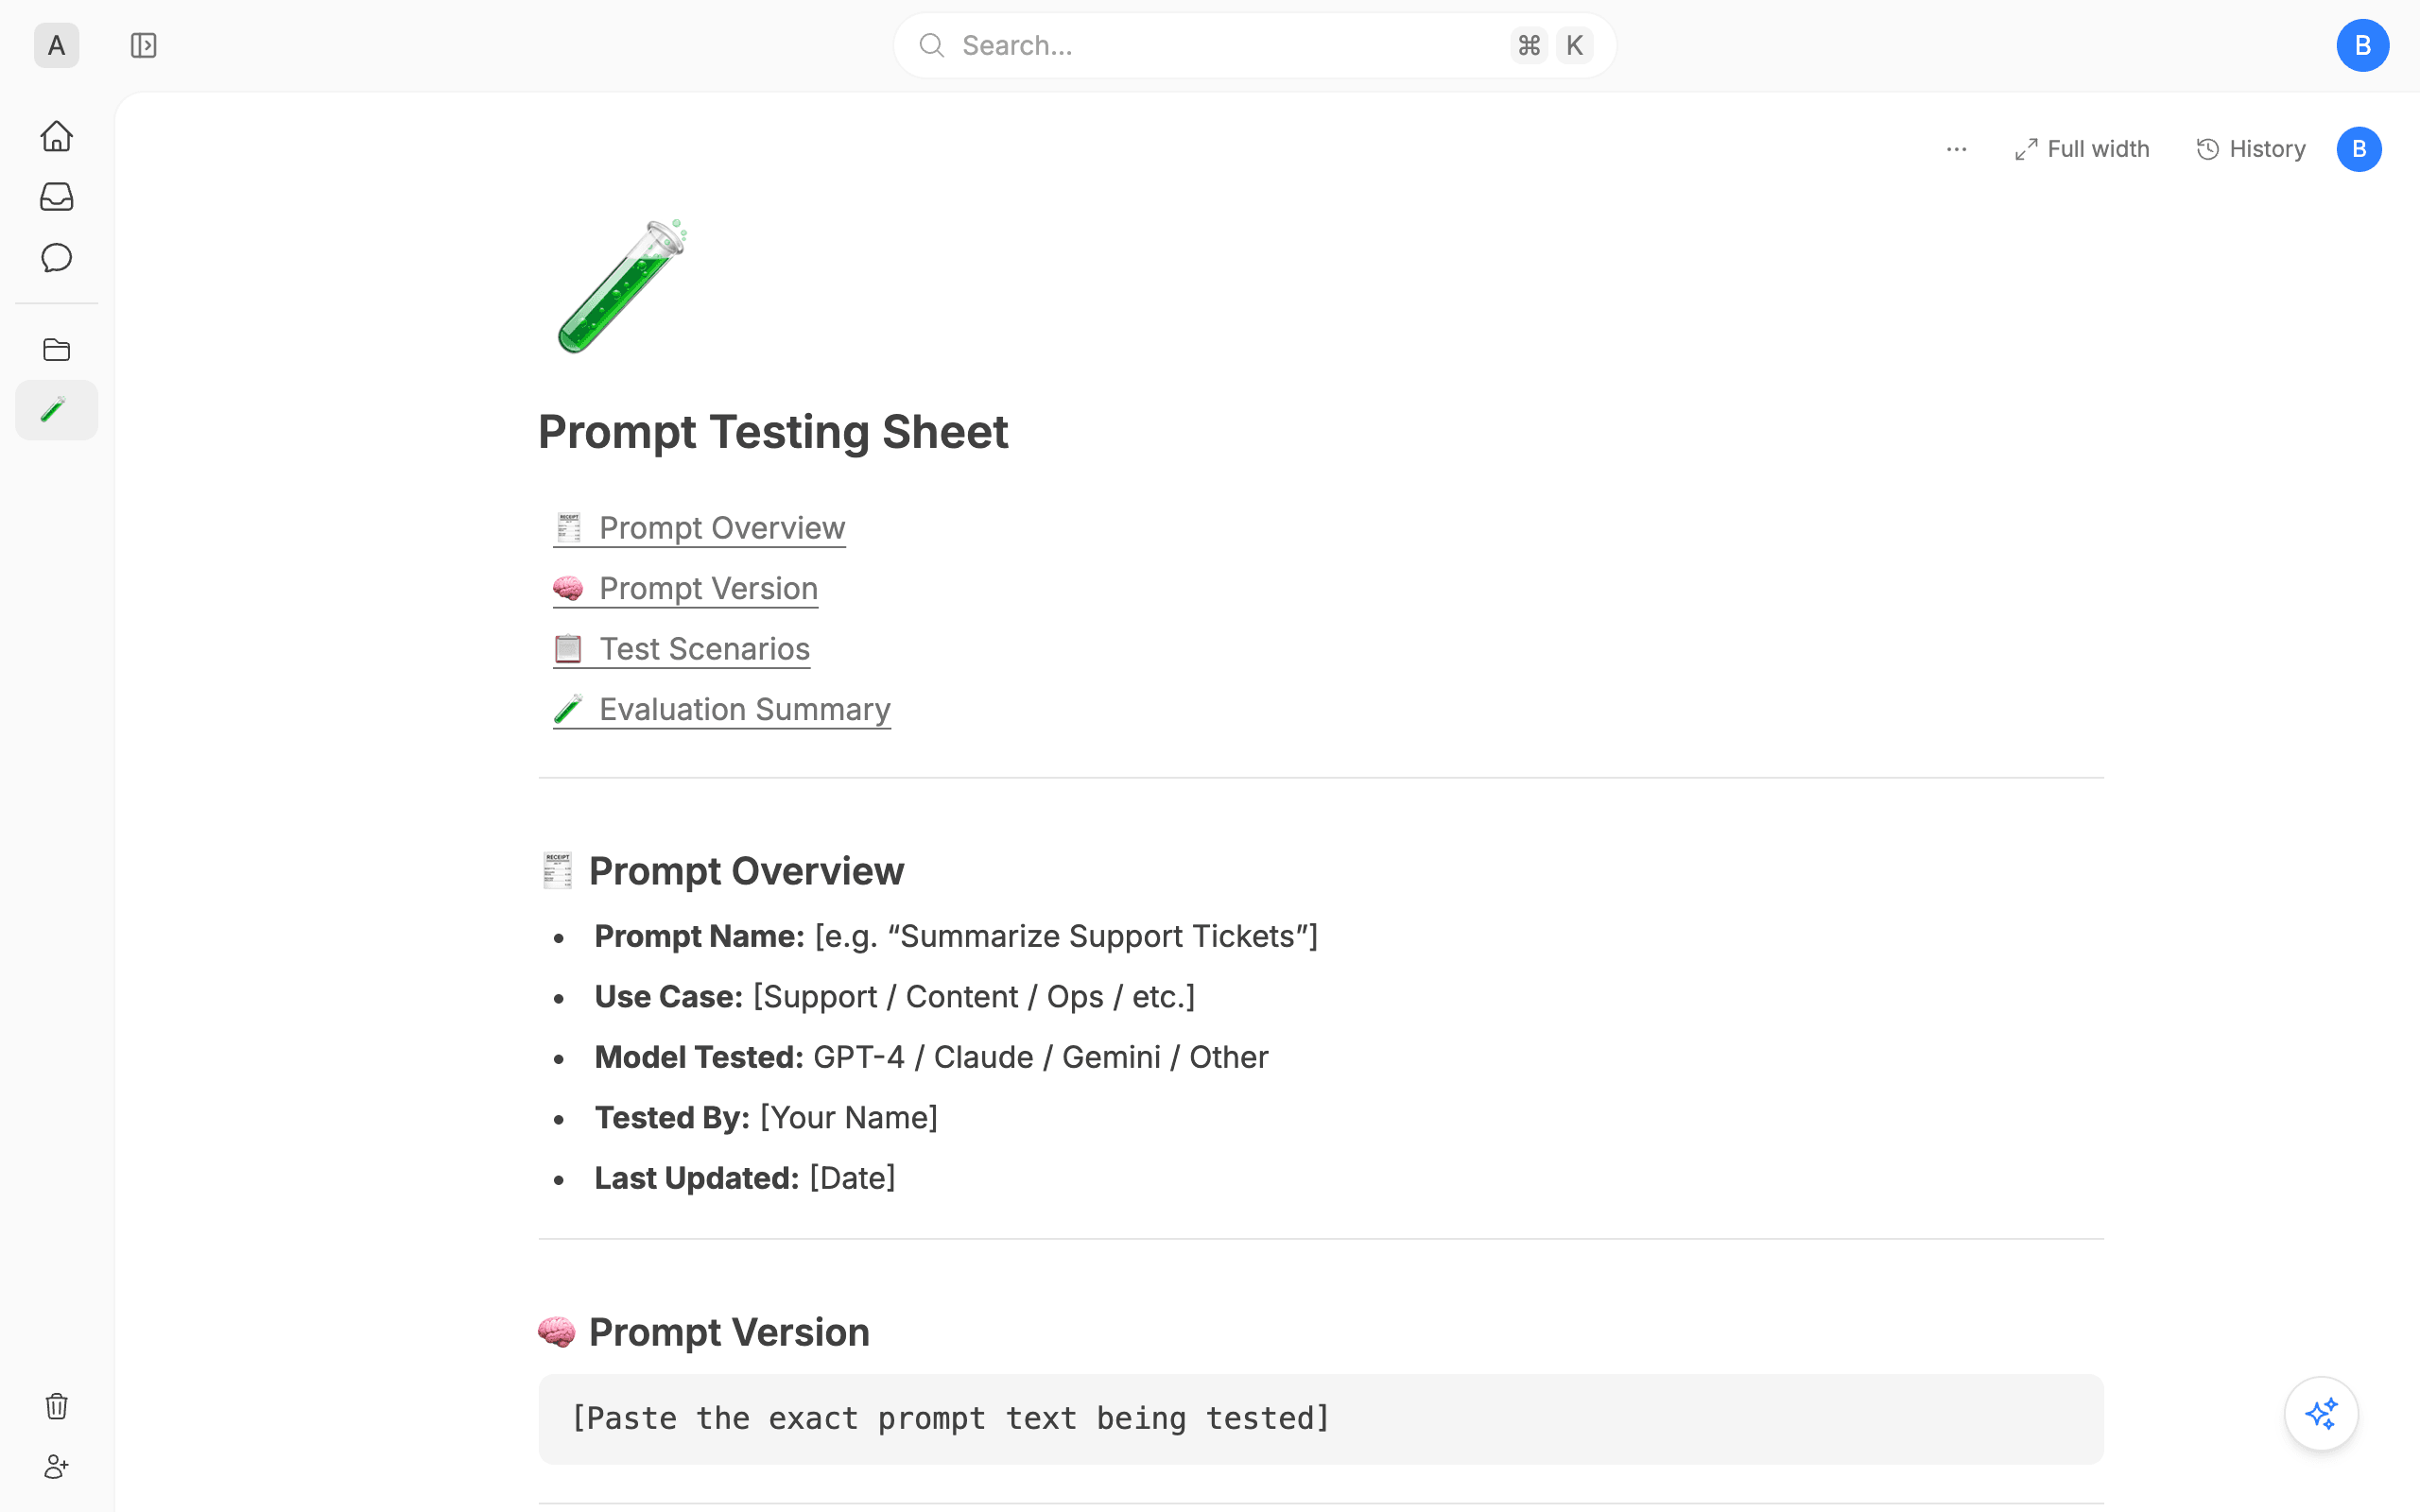
Task: Click the collaborator avatar B beside History
Action: point(2359,149)
